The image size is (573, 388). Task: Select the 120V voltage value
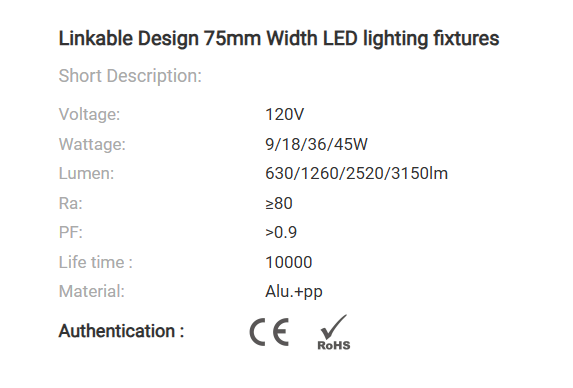[284, 114]
